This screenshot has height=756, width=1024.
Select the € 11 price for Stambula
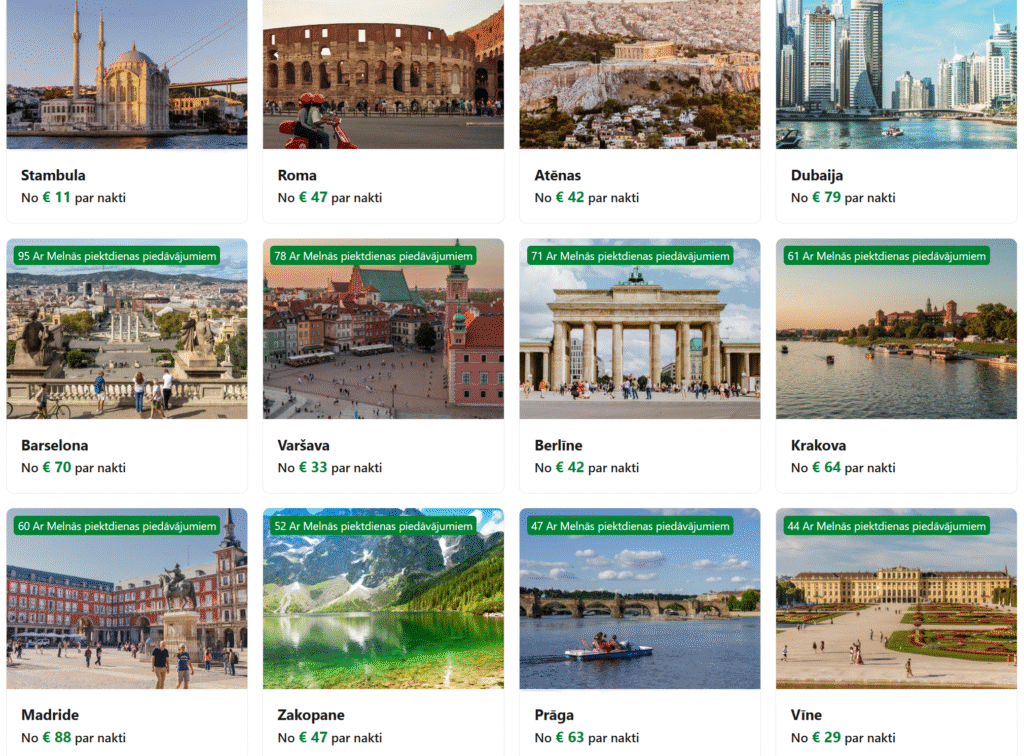[x=56, y=197]
